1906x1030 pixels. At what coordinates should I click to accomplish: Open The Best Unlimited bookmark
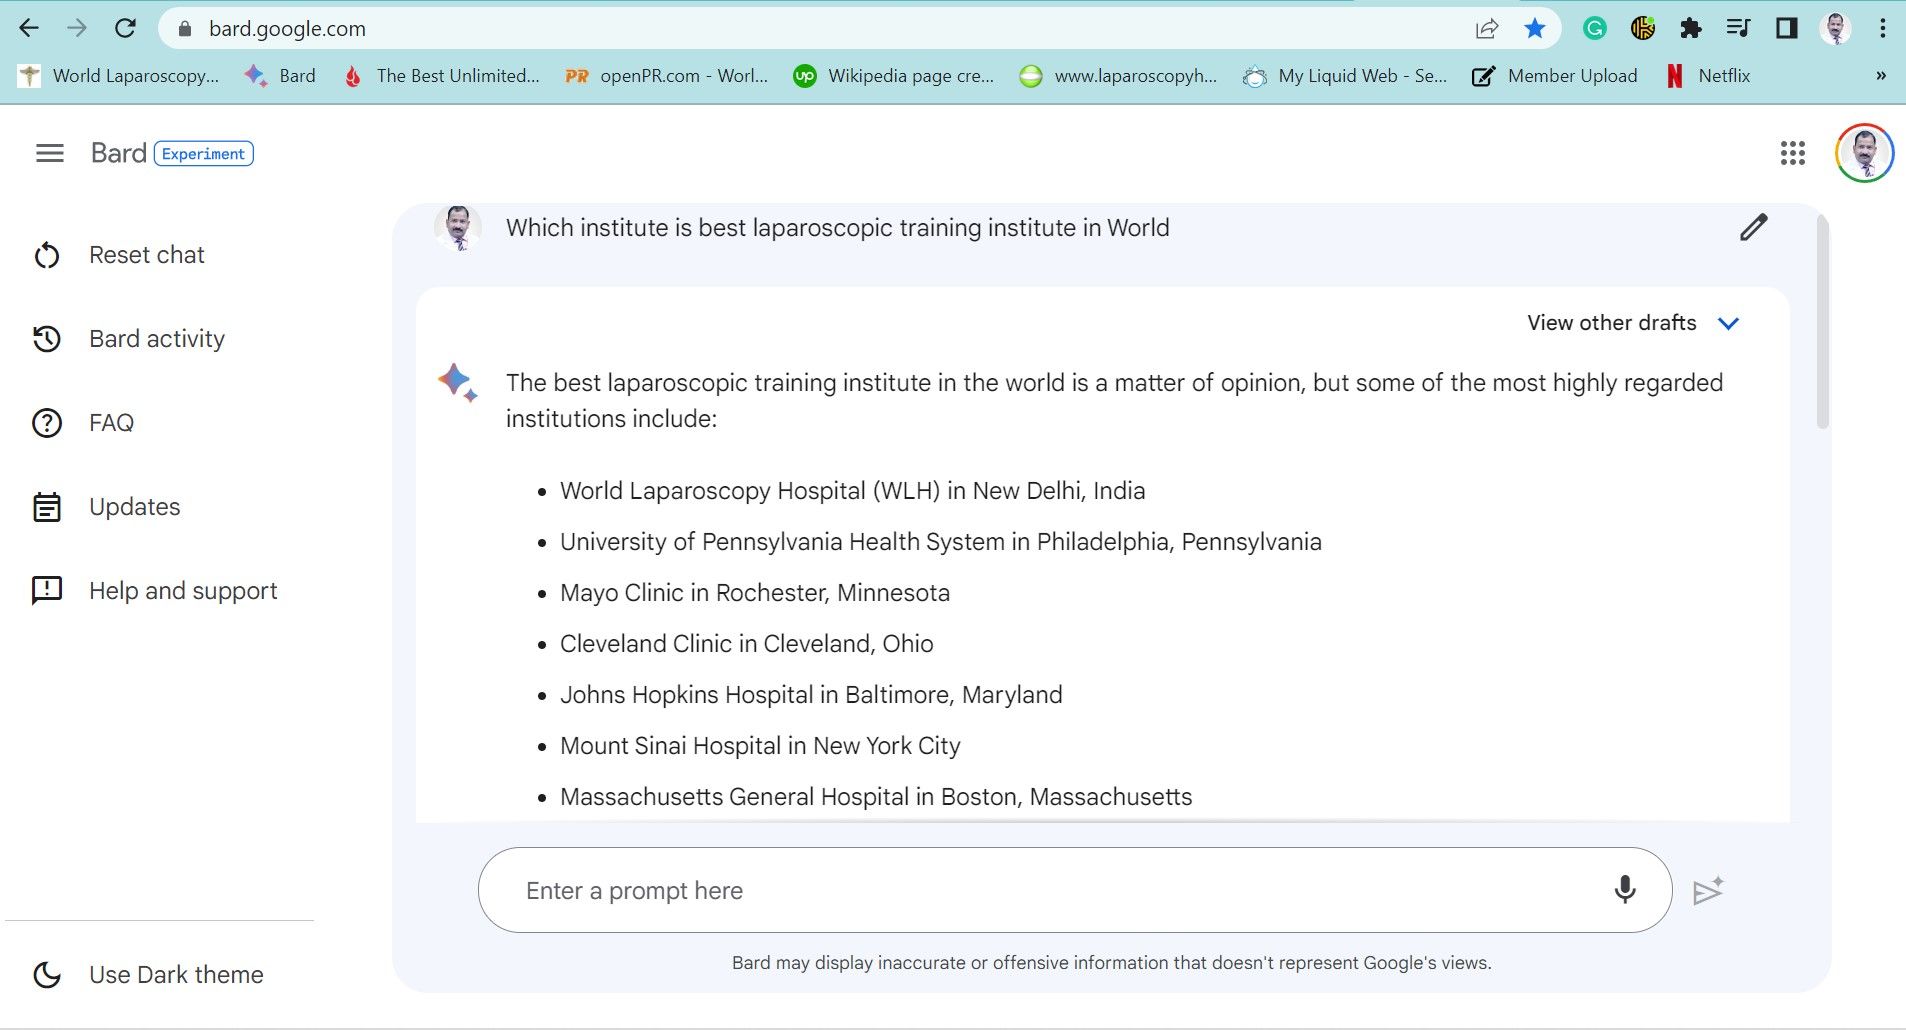tap(441, 75)
